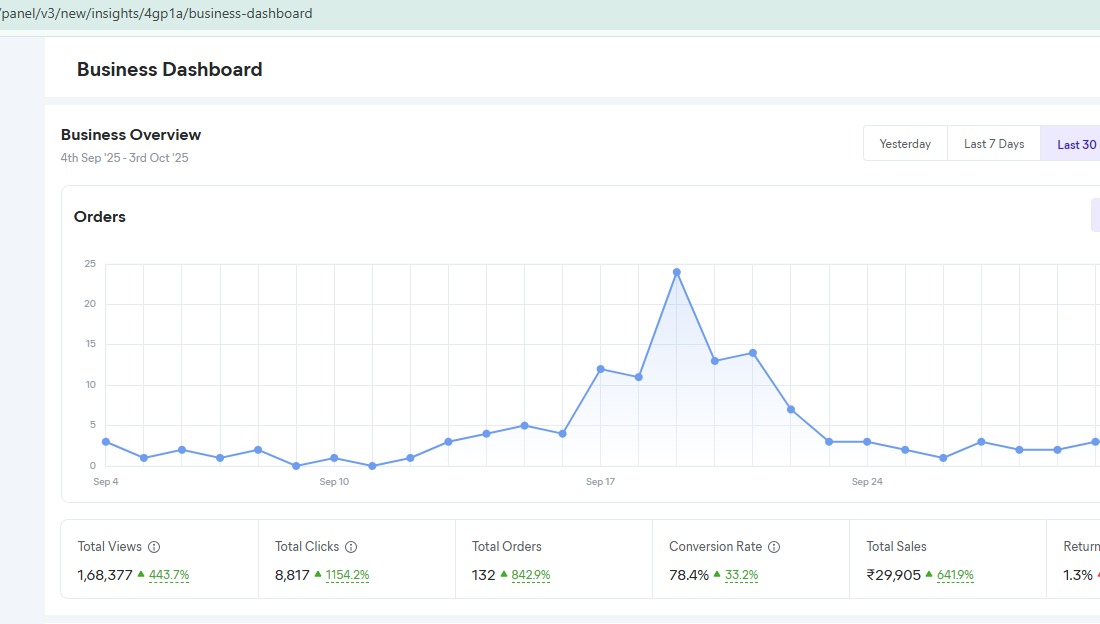Switch to the Last 7 Days tab
This screenshot has height=624, width=1100.
tap(994, 144)
